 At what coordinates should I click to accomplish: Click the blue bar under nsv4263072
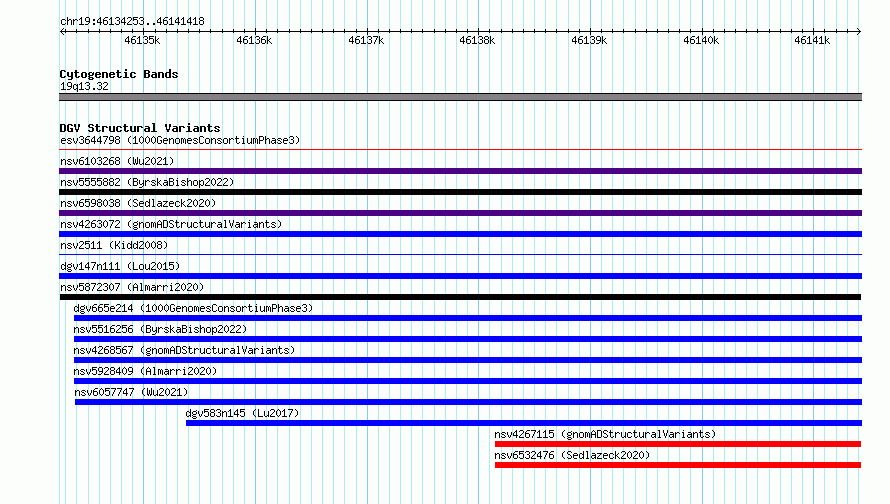tap(460, 234)
